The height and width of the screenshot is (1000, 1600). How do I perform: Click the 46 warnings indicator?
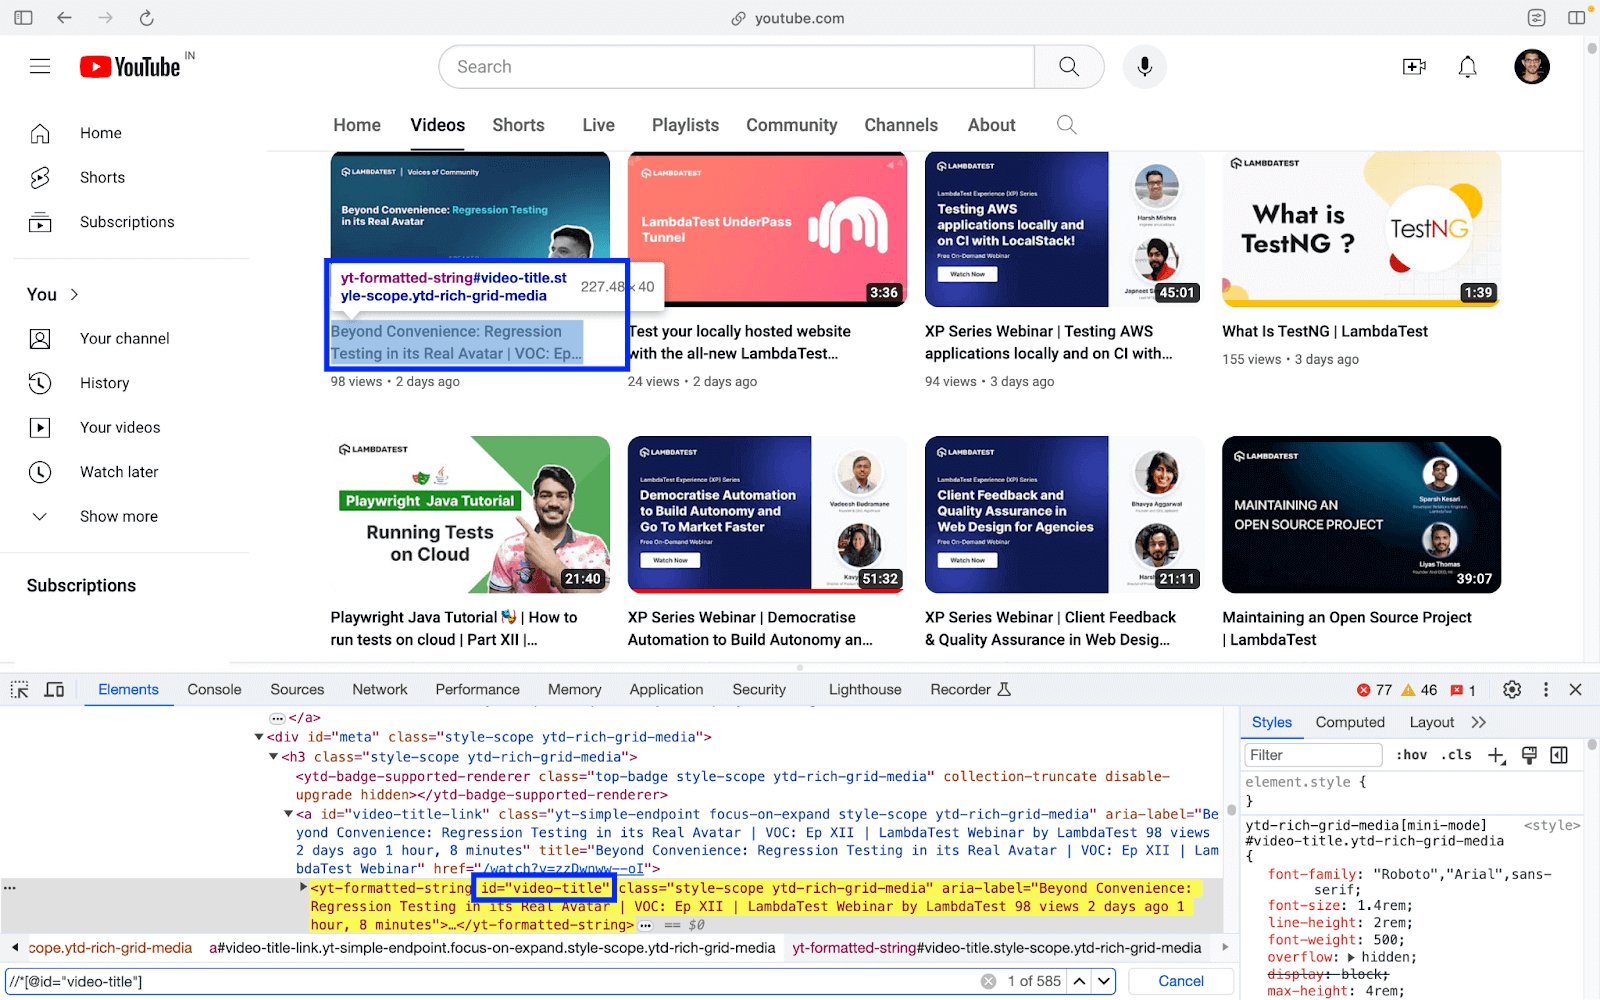1420,690
